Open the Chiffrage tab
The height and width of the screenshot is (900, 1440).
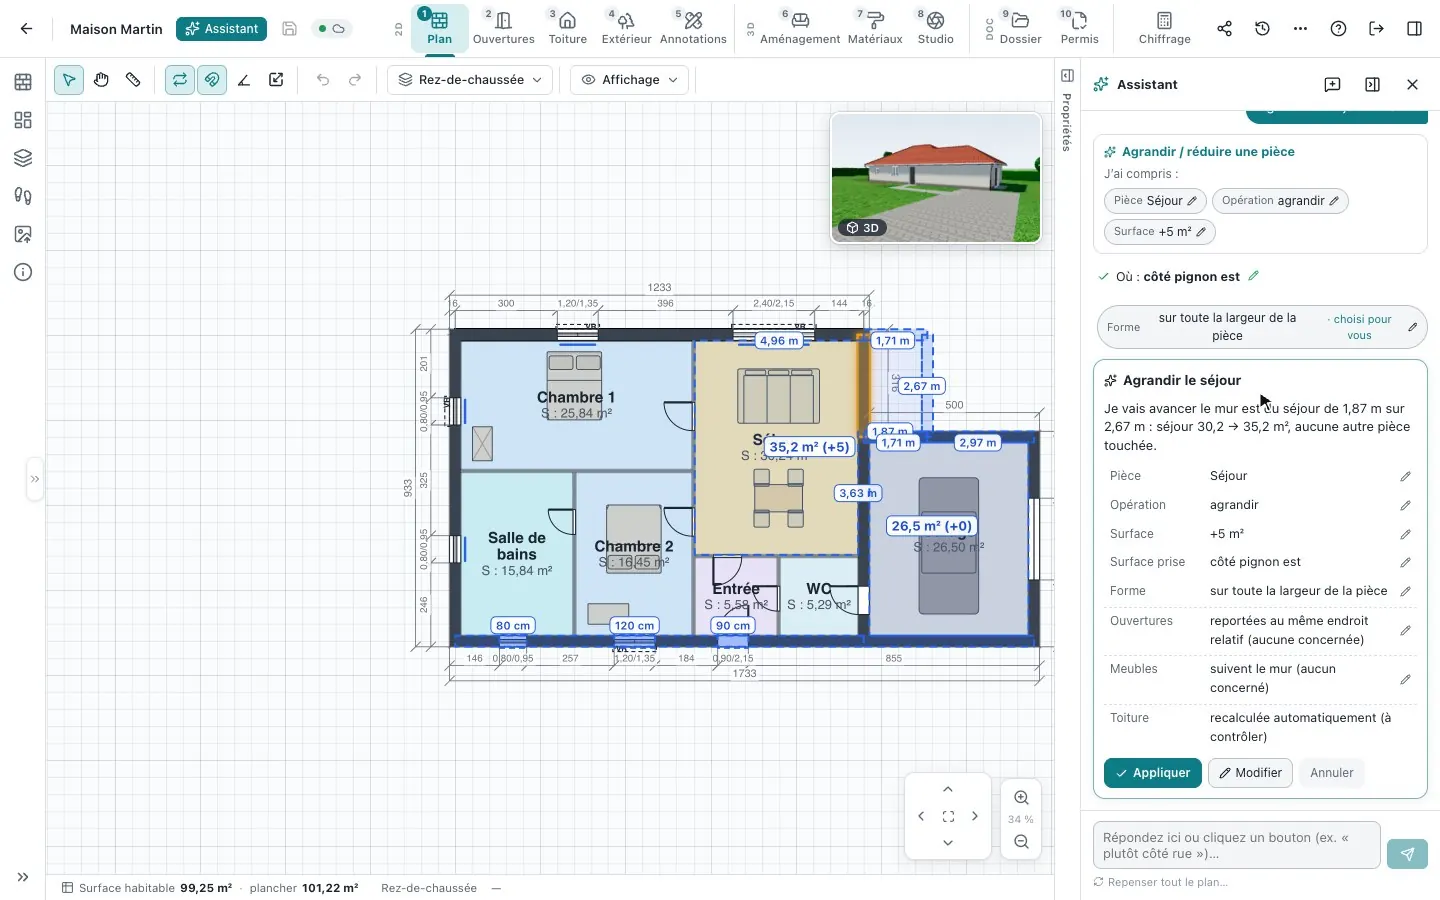(1165, 28)
